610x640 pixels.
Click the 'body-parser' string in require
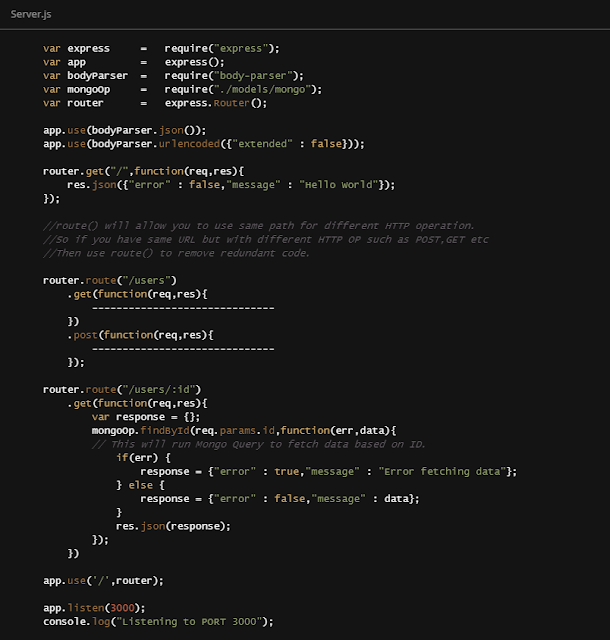coord(253,76)
